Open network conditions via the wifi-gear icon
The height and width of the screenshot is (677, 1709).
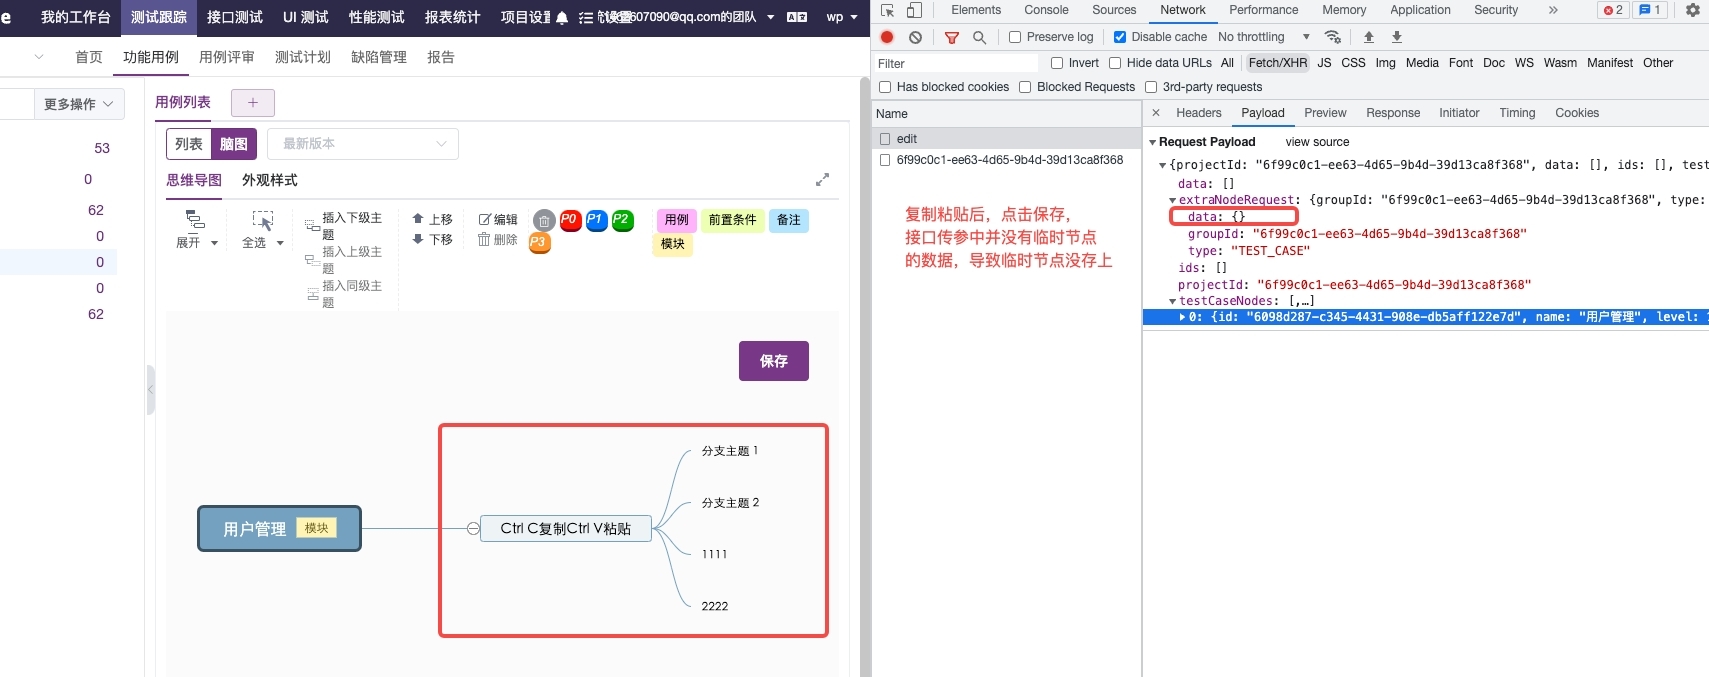tap(1333, 37)
